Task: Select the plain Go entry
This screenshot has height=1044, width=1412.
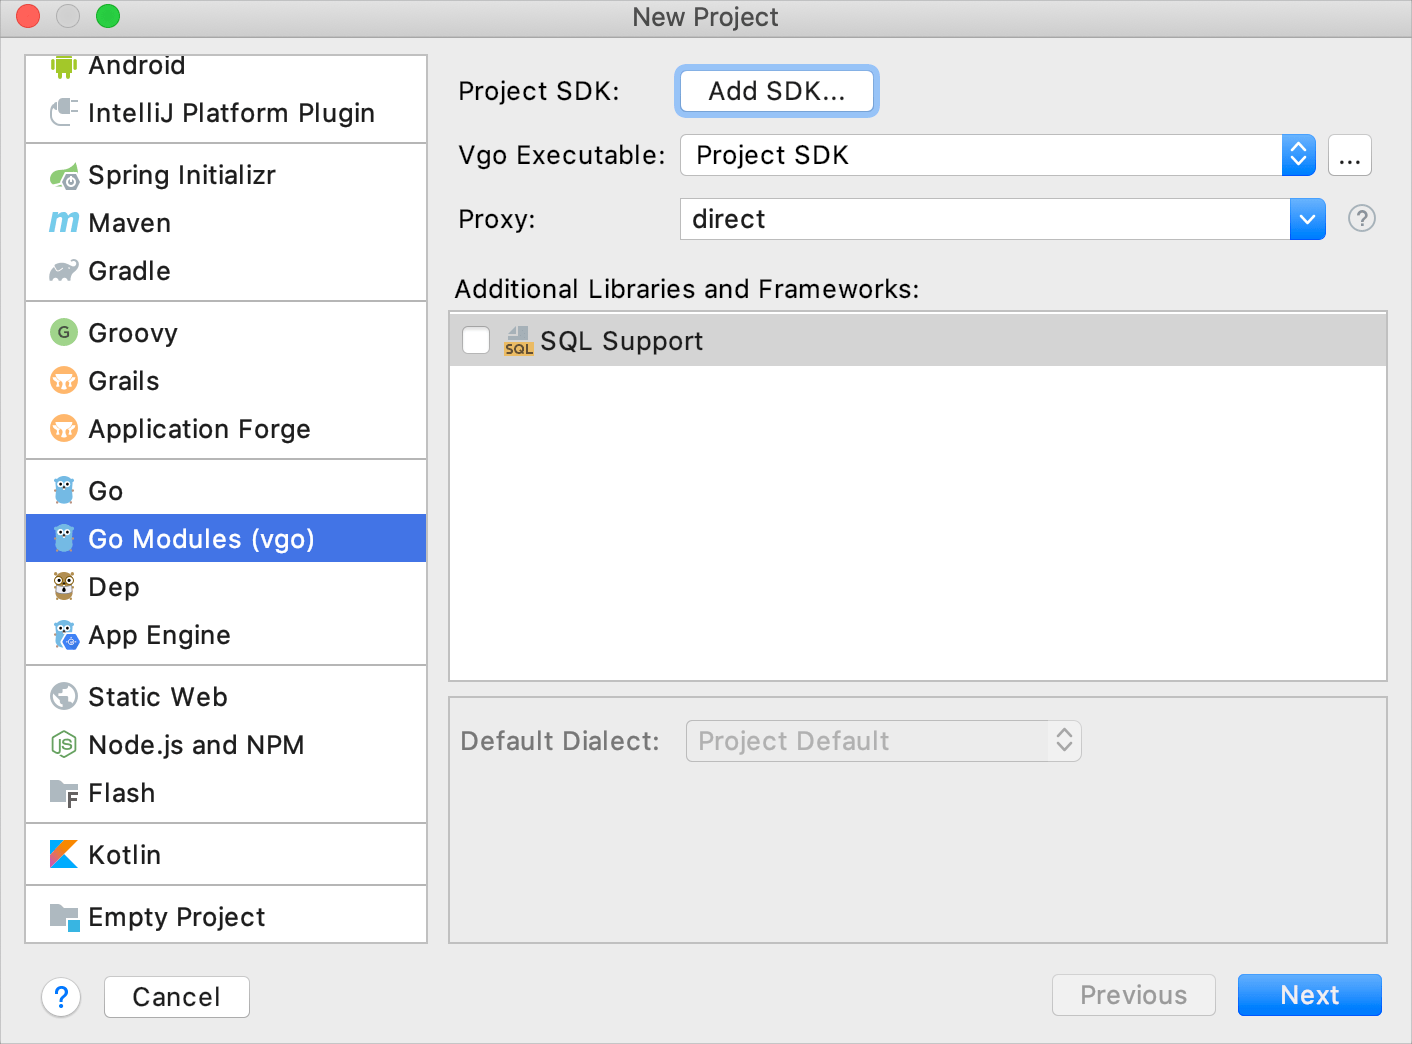Action: click(226, 490)
